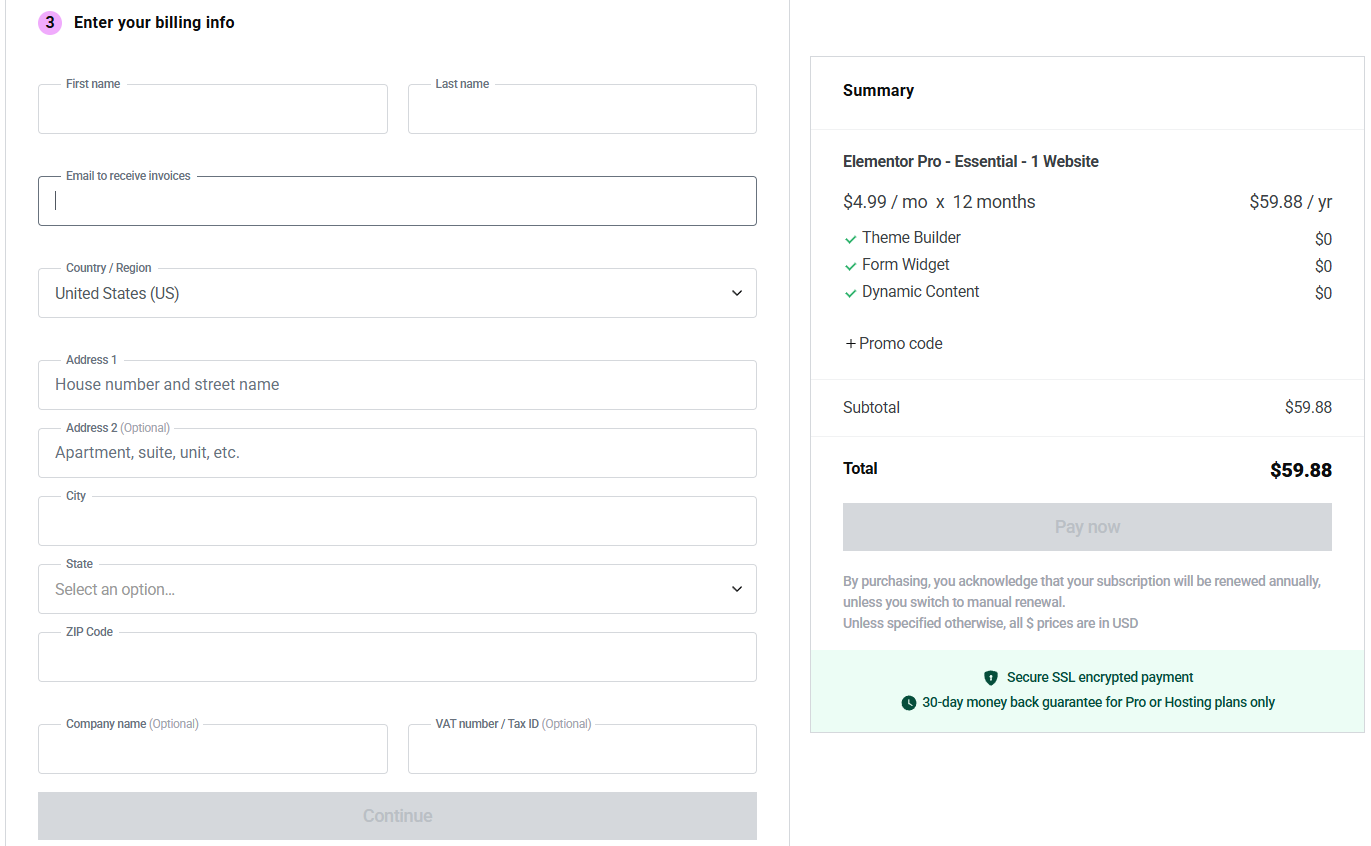Click the Continue button
Image resolution: width=1371 pixels, height=846 pixels.
[397, 816]
